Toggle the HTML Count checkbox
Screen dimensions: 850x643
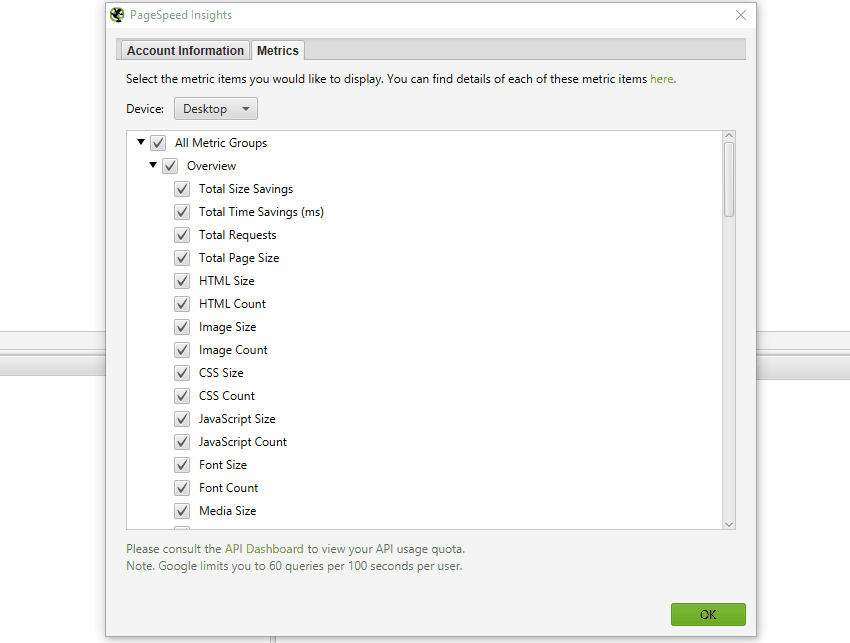click(x=182, y=304)
